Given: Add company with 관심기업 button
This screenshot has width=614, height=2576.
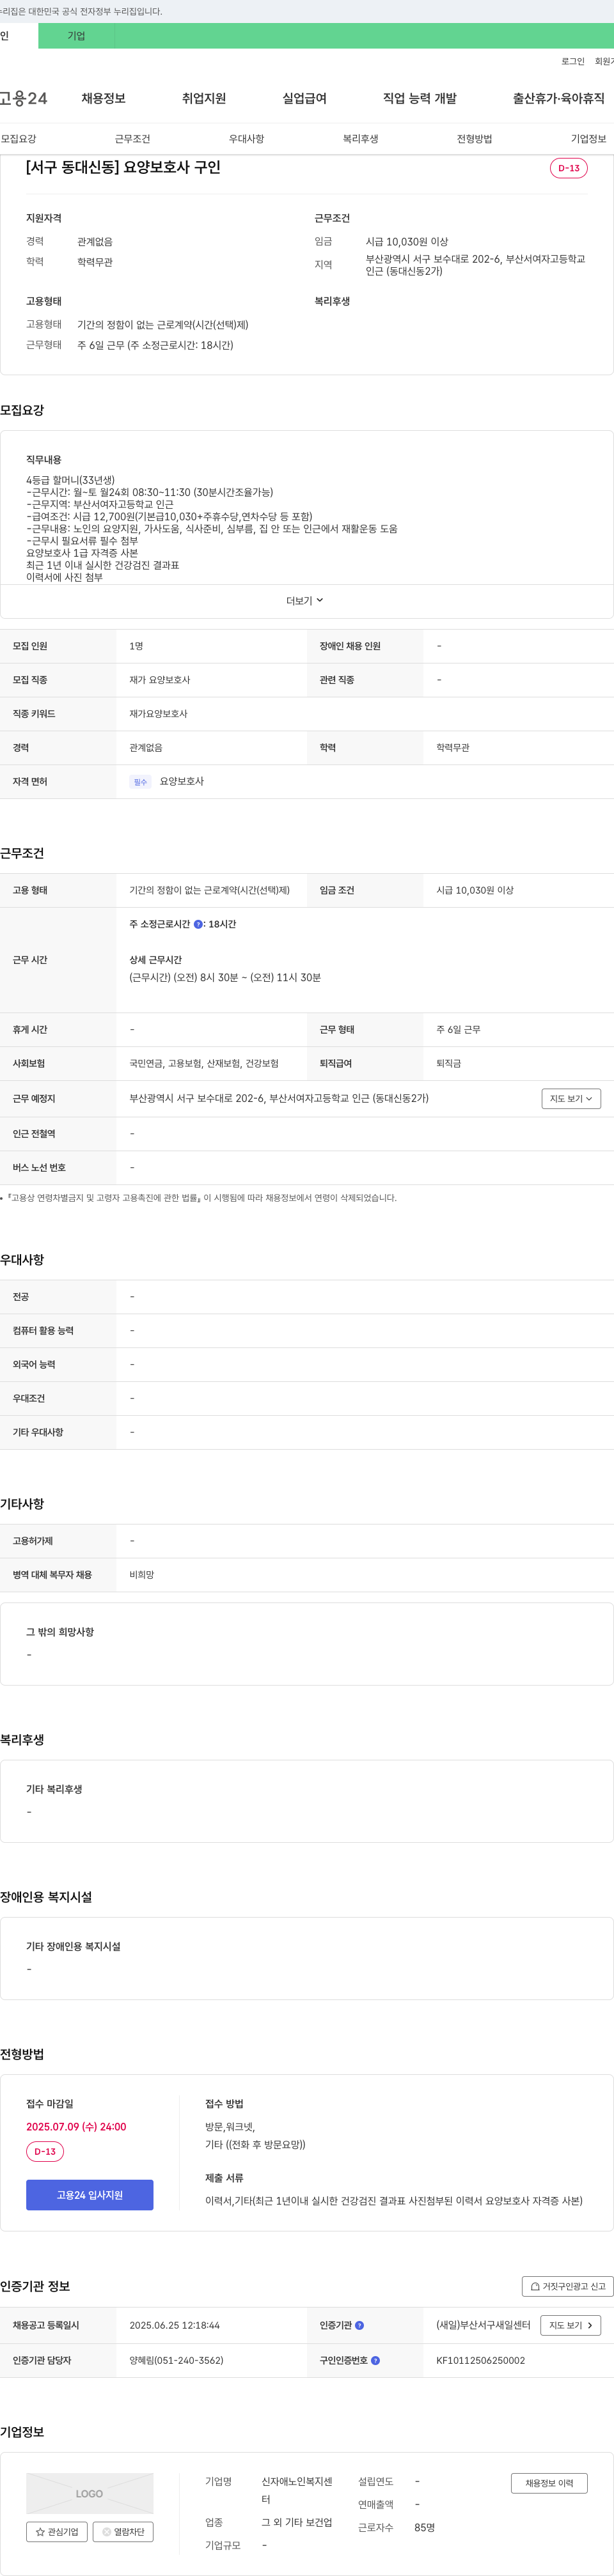Looking at the screenshot, I should (x=57, y=2531).
